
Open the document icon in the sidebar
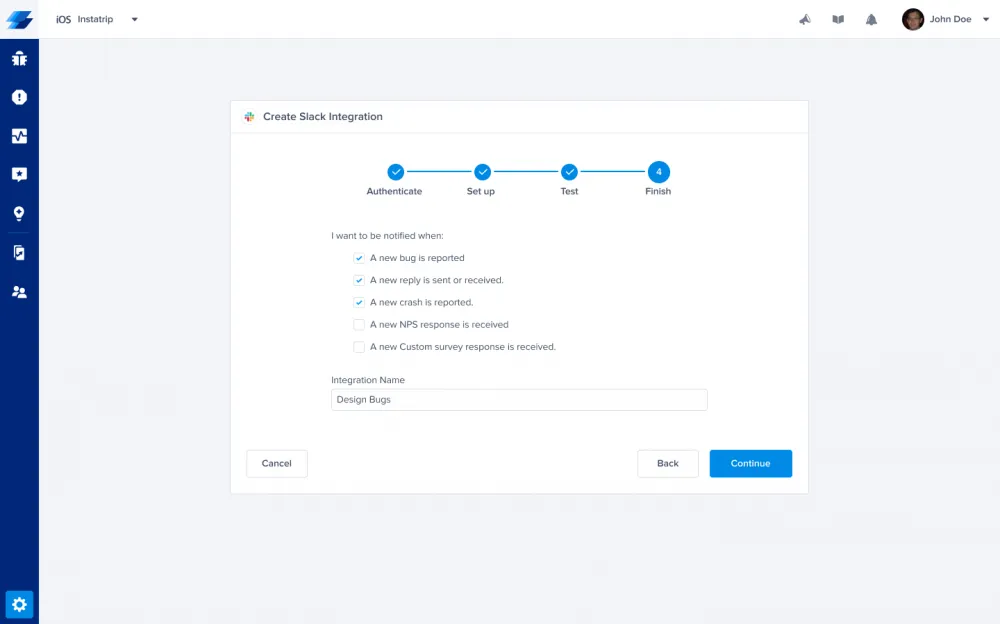[19, 253]
